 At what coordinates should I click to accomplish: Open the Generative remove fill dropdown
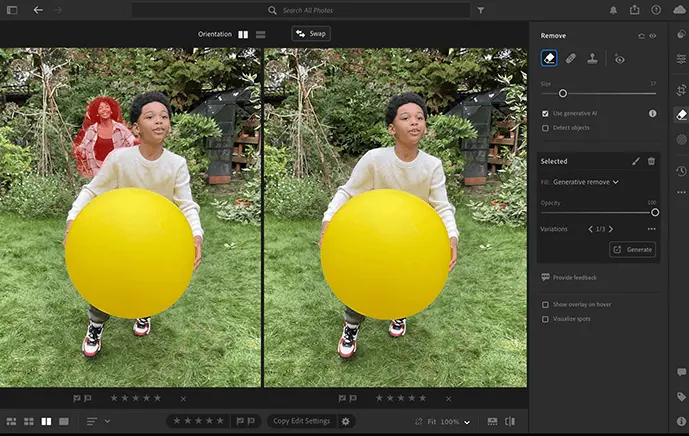coord(586,182)
